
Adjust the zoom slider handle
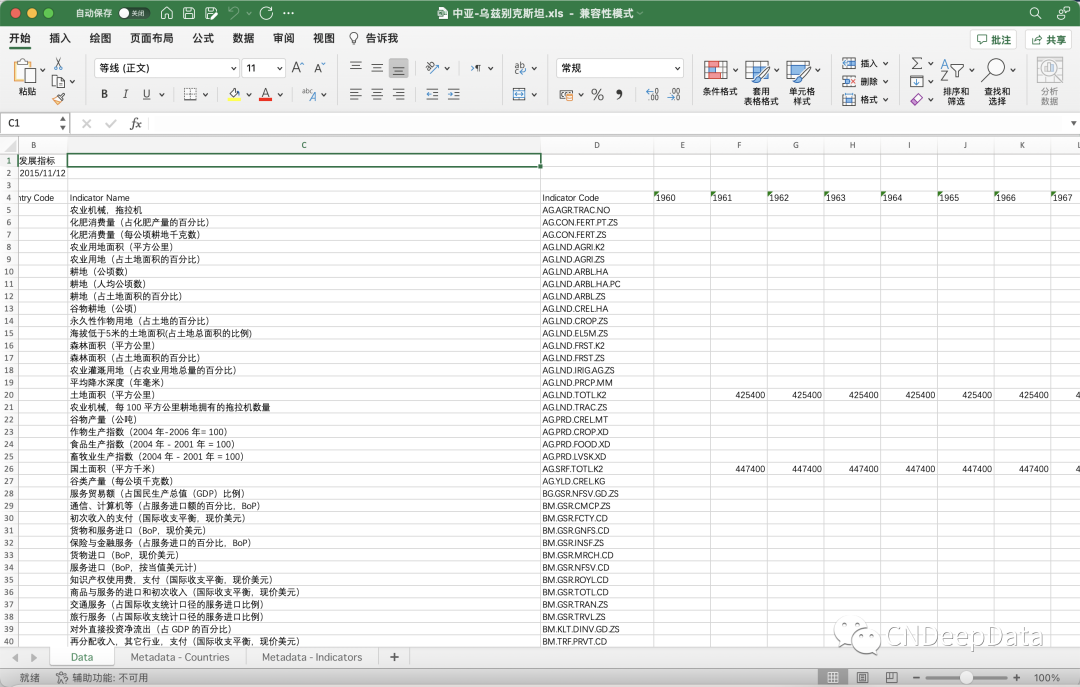[x=966, y=678]
